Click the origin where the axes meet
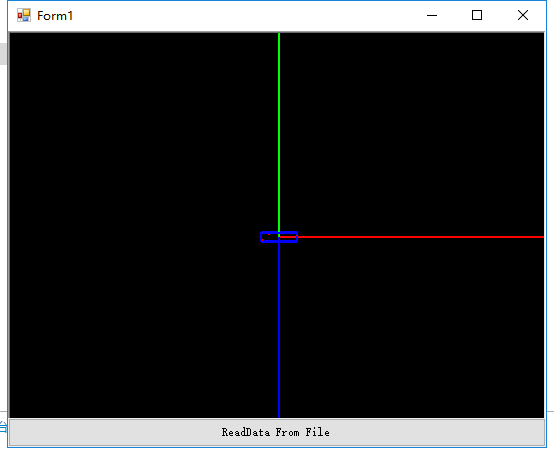This screenshot has width=554, height=455. pyautogui.click(x=279, y=237)
